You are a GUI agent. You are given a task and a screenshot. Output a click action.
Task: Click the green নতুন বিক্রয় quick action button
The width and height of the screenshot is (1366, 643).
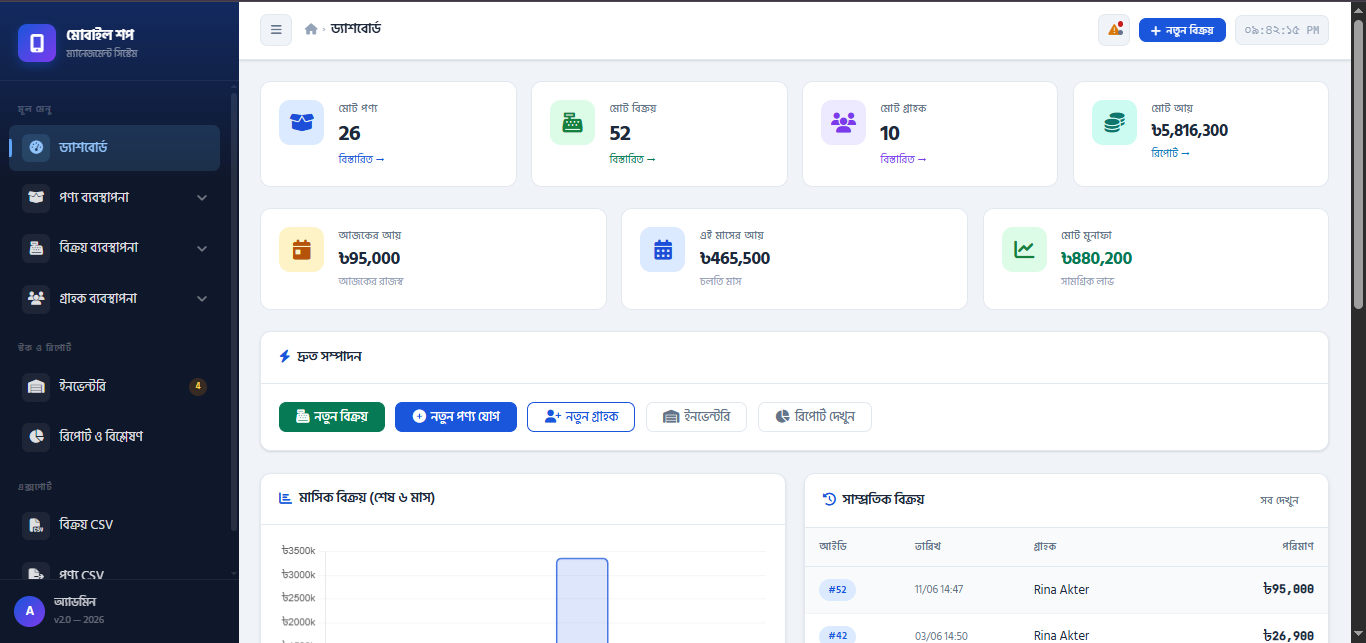coord(332,417)
